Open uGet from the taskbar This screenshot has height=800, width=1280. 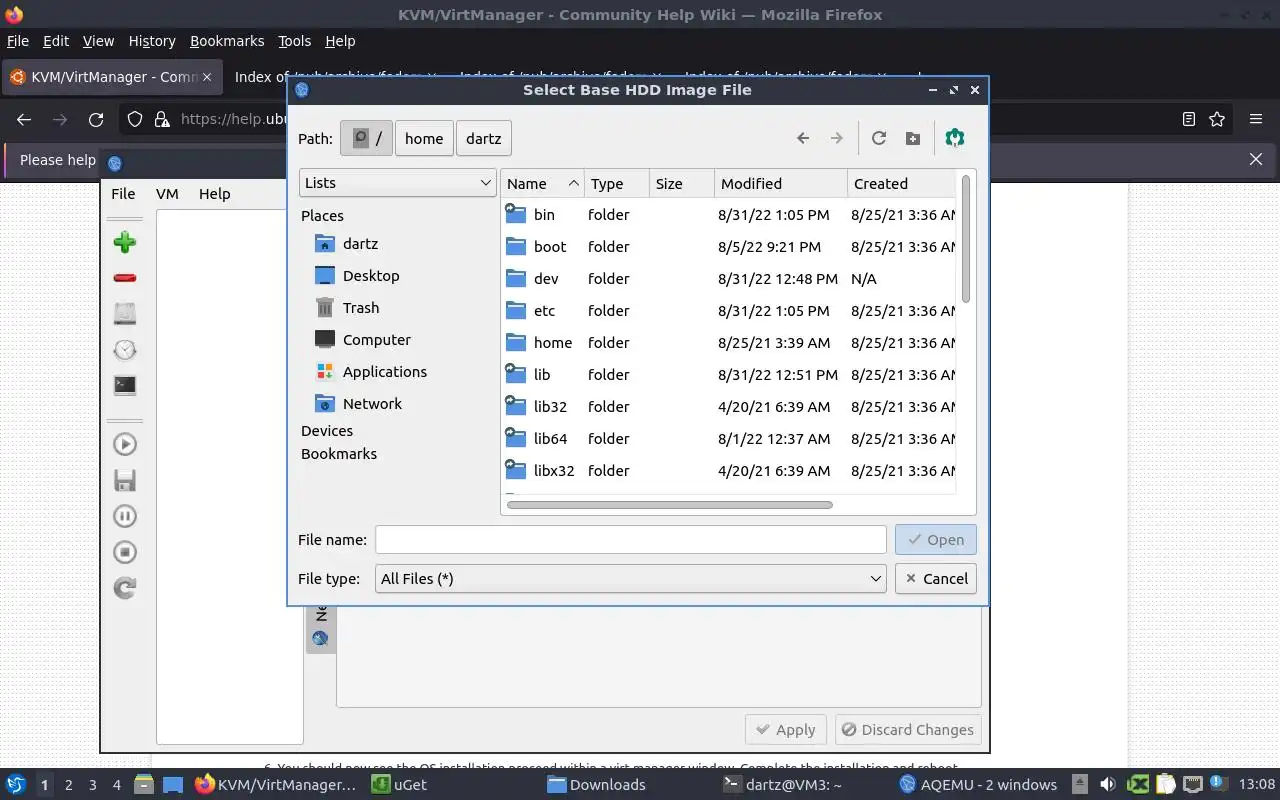(399, 784)
